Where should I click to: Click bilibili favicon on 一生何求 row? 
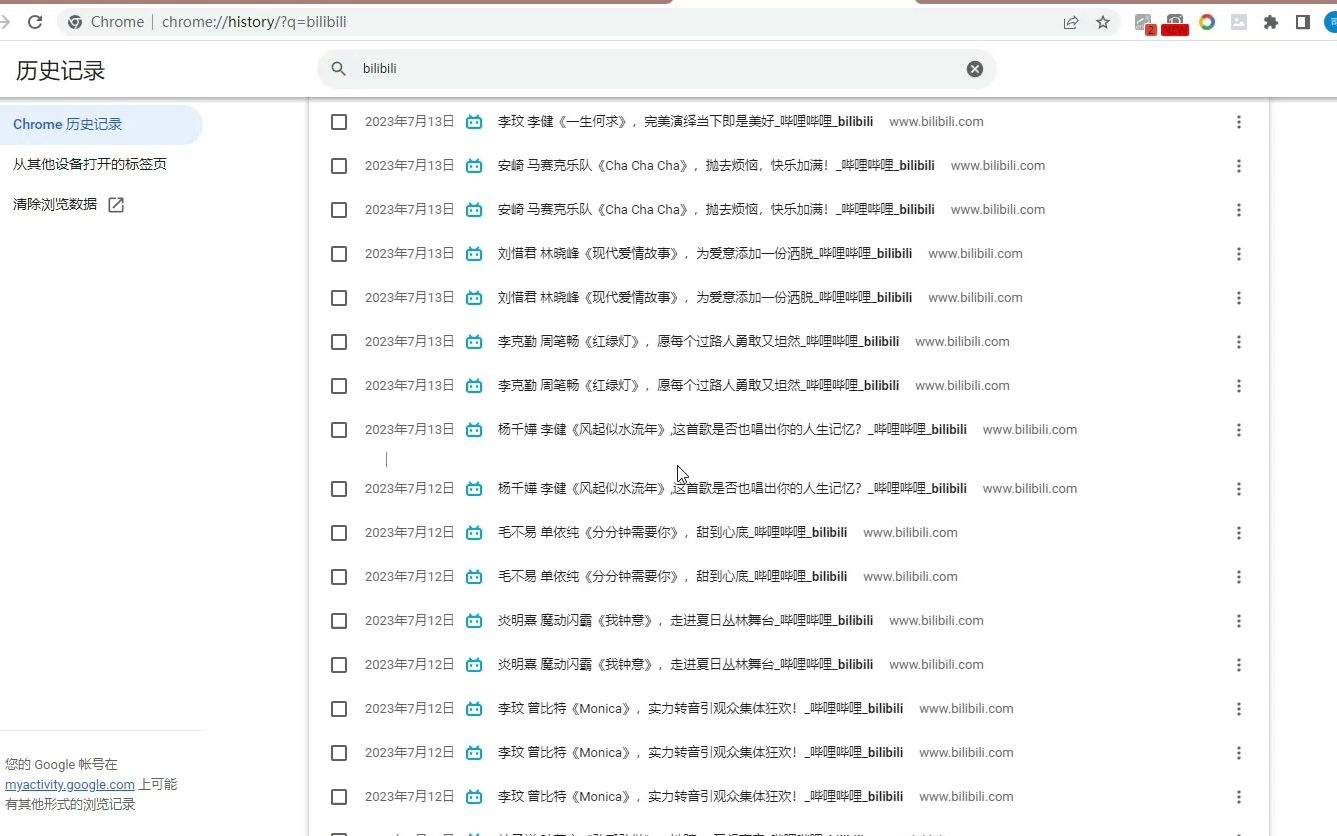click(475, 122)
